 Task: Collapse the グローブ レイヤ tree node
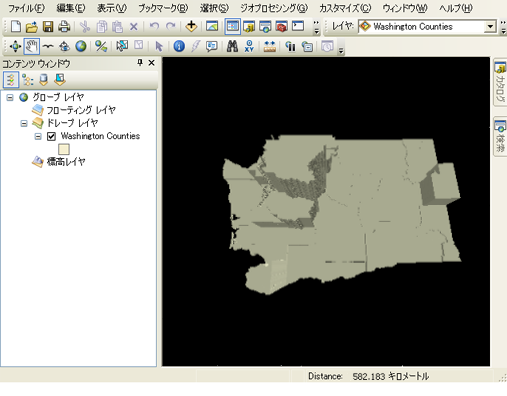(10, 98)
